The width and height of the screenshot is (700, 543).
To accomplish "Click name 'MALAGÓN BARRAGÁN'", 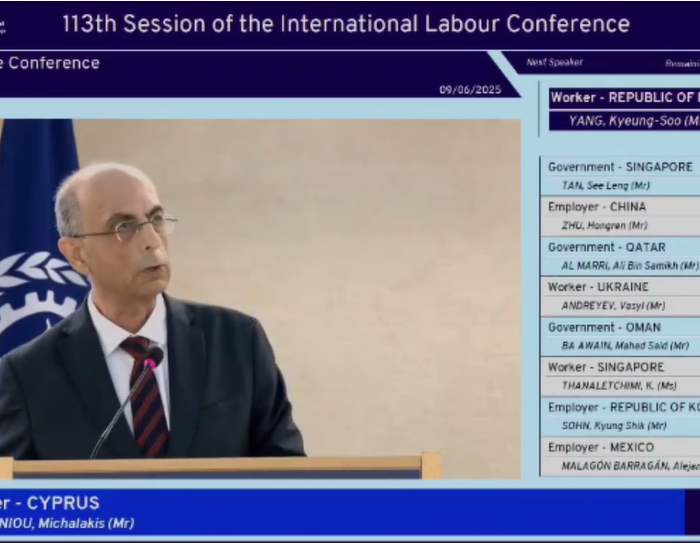I will coord(615,466).
